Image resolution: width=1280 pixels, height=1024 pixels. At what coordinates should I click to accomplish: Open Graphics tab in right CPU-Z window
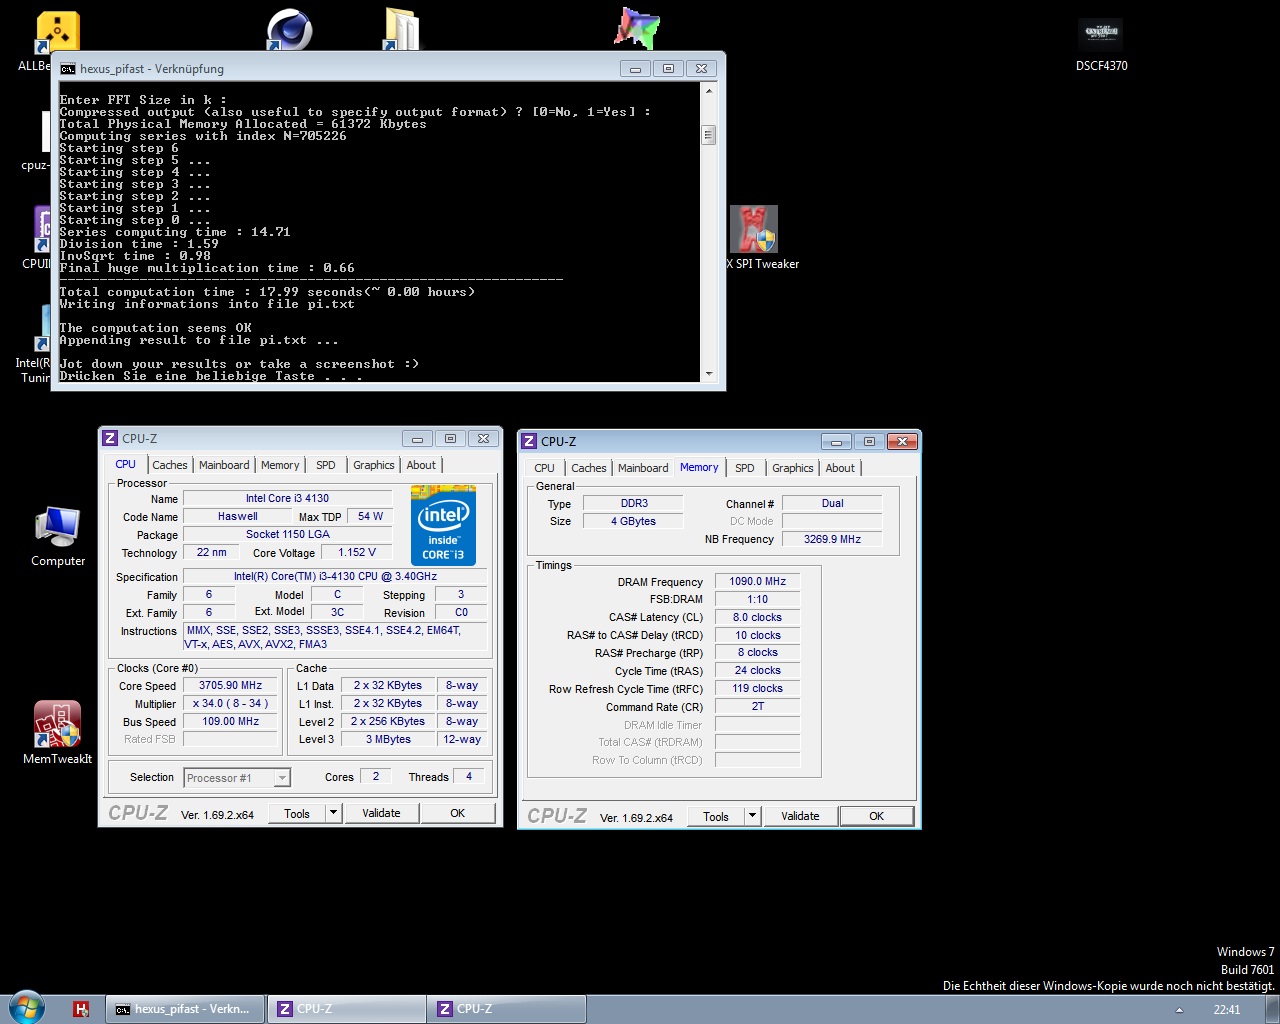(x=793, y=468)
